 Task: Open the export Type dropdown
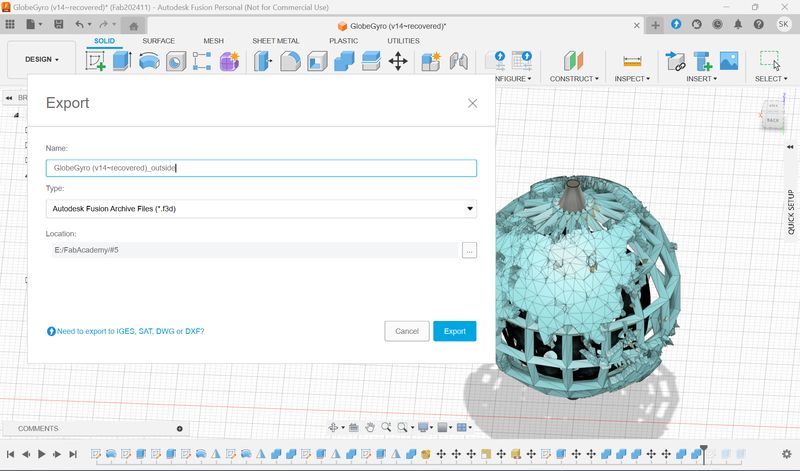[x=261, y=209]
